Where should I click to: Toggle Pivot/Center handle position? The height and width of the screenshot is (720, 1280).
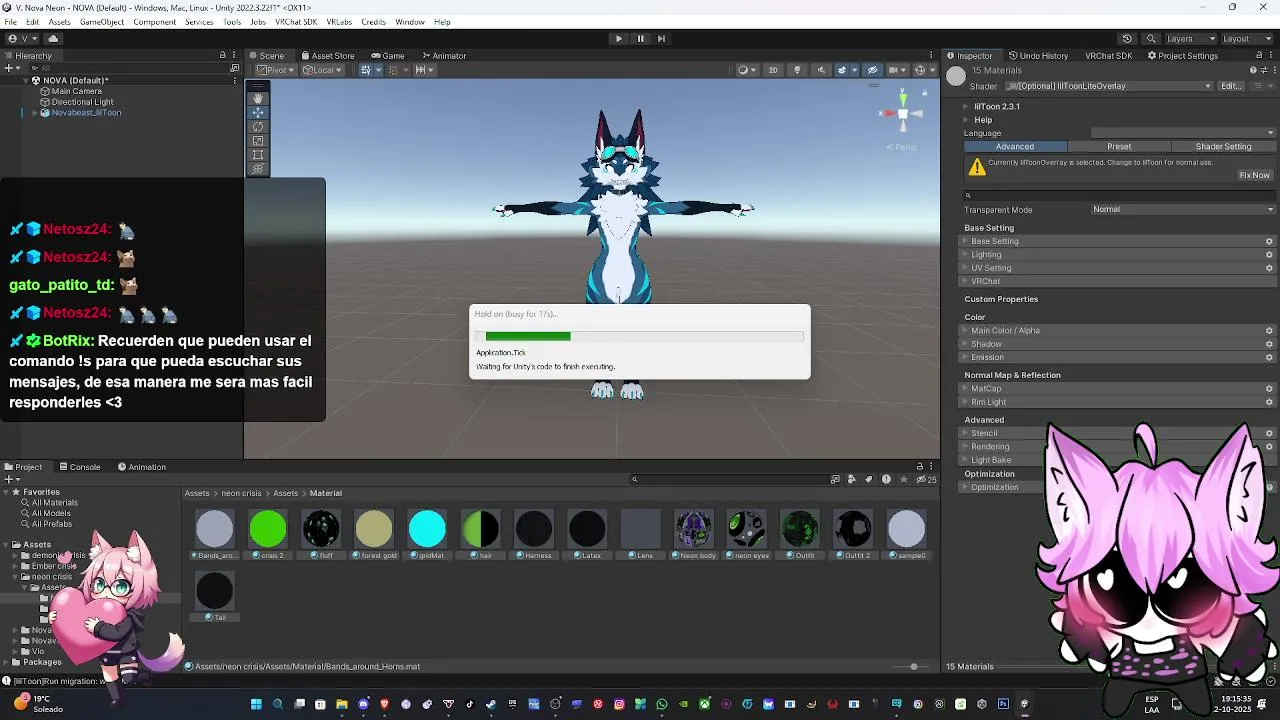276,70
